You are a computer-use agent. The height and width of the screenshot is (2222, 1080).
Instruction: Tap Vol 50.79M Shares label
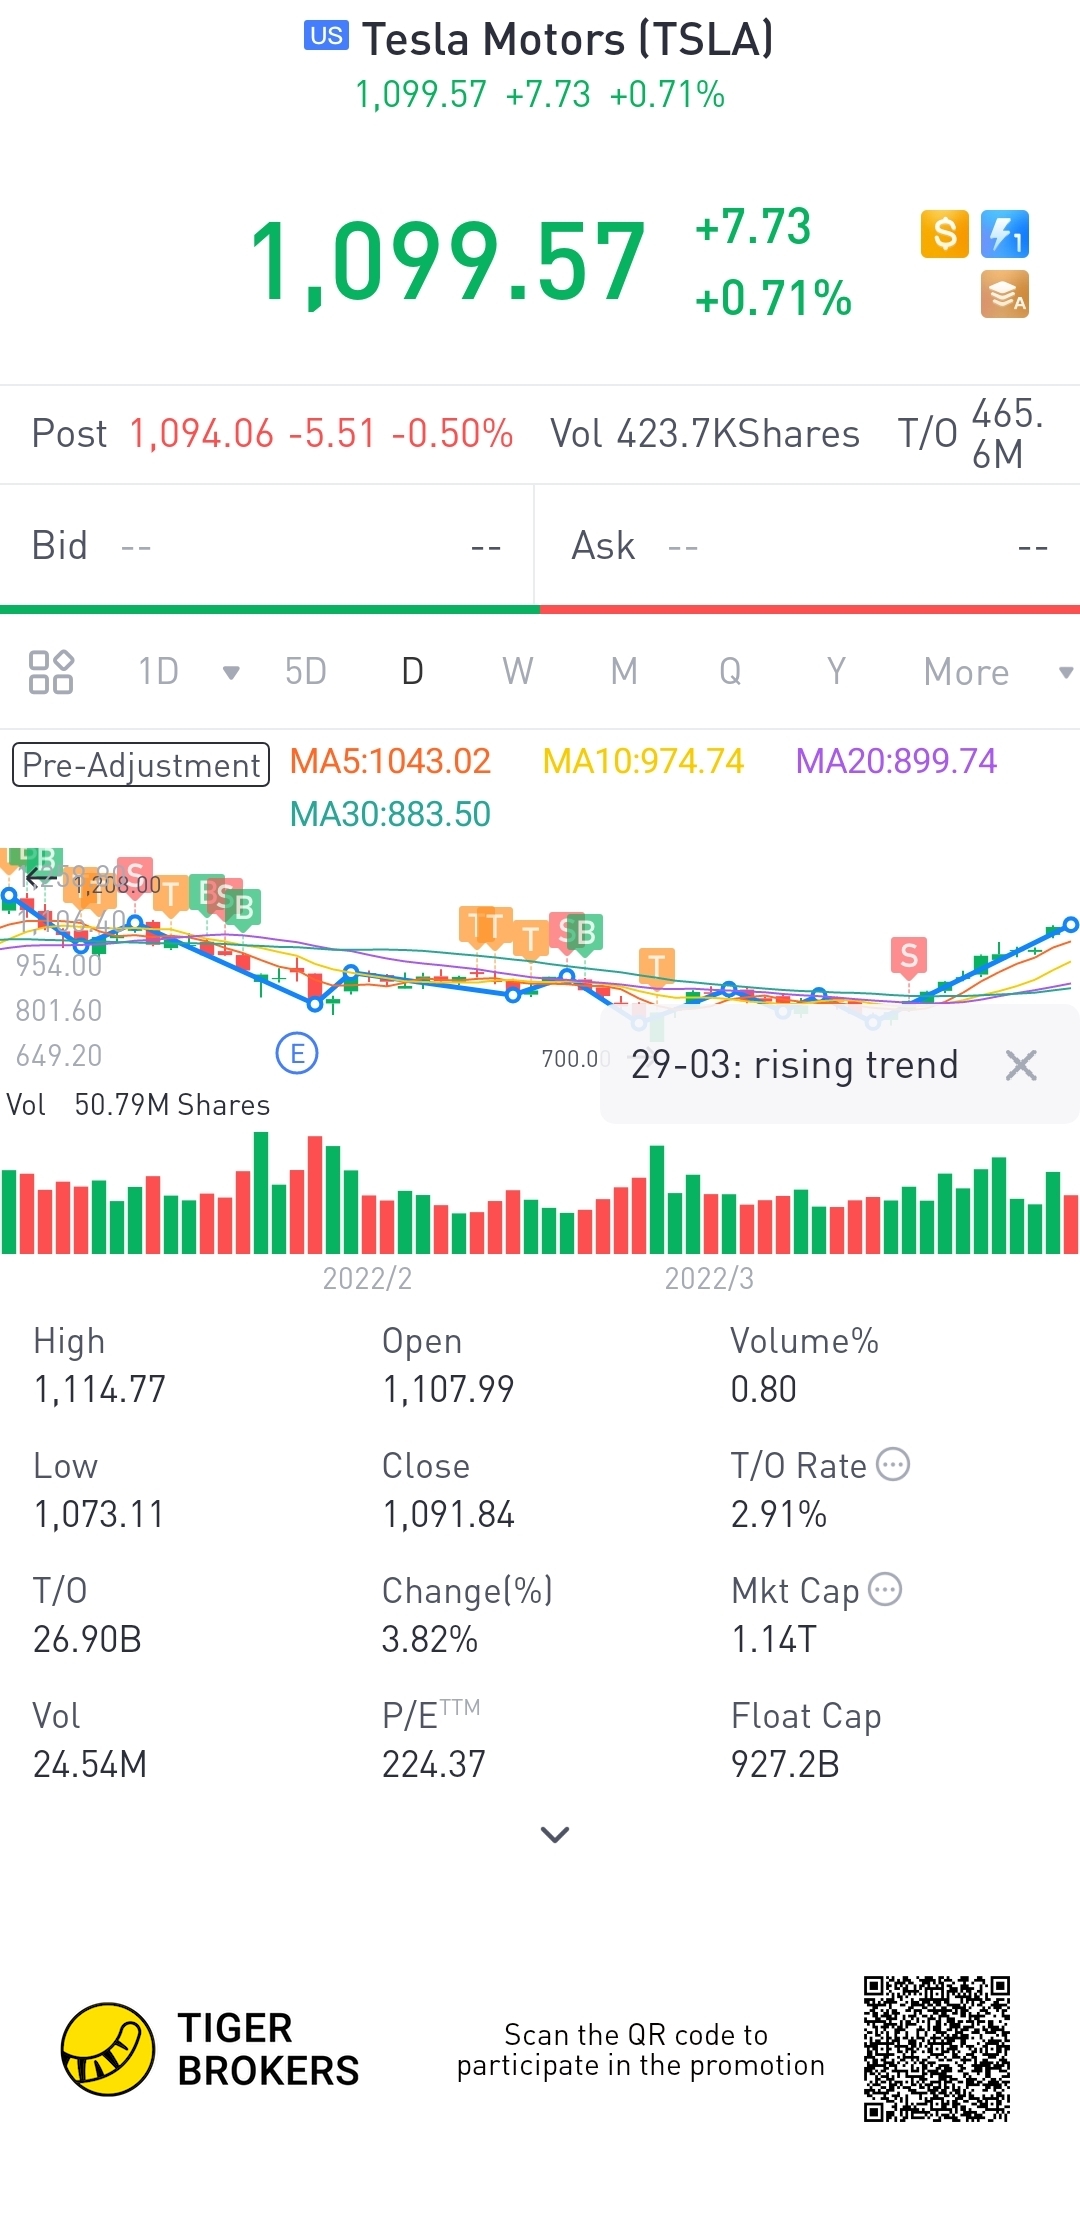click(138, 1105)
